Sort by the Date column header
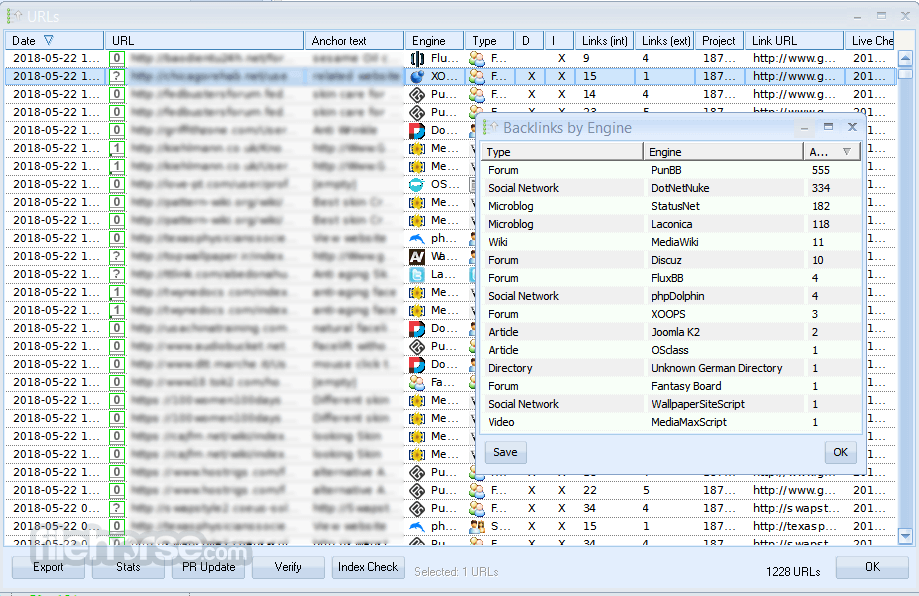Screen dimensions: 919x596 pos(55,40)
